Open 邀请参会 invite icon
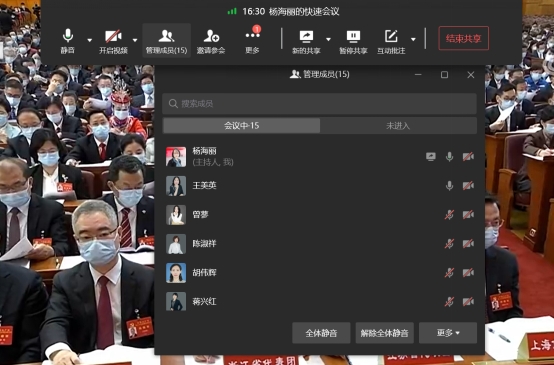 (211, 41)
